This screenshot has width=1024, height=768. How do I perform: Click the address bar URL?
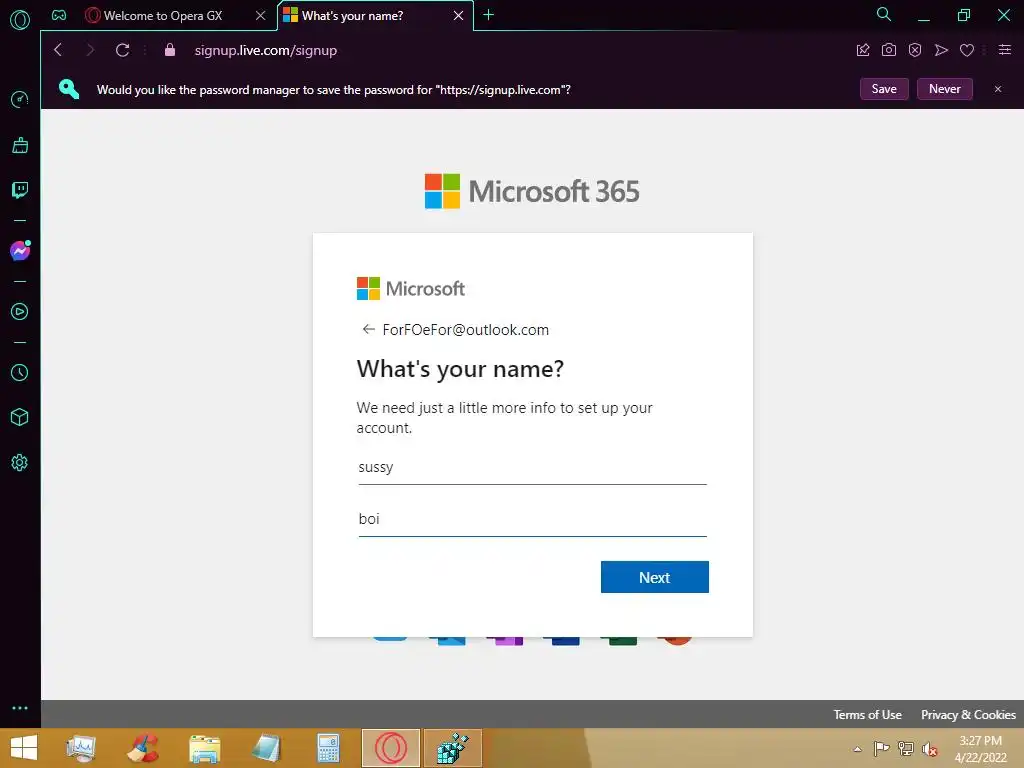(x=266, y=50)
